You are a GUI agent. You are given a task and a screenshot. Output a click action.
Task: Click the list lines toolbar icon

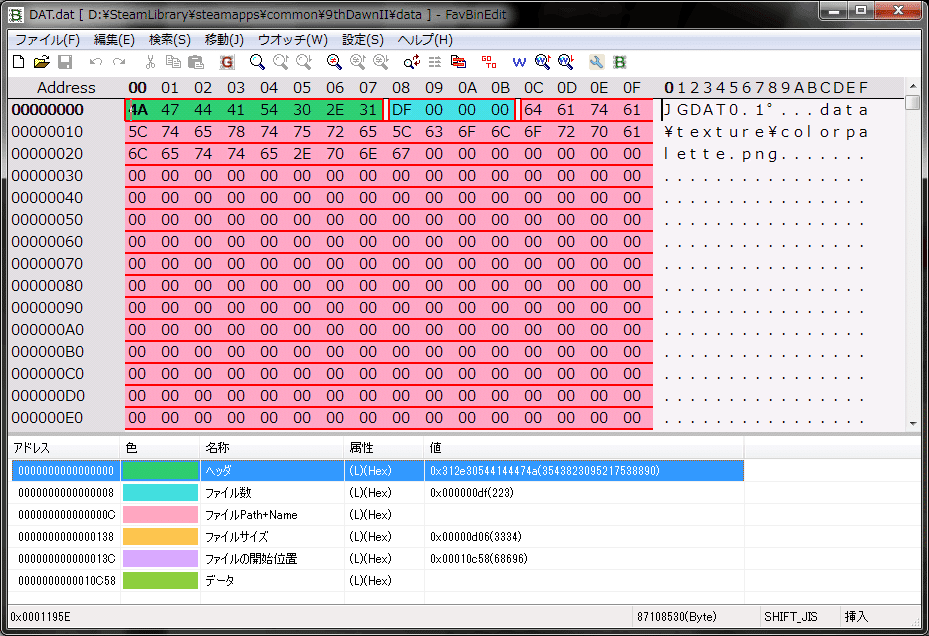coord(435,62)
